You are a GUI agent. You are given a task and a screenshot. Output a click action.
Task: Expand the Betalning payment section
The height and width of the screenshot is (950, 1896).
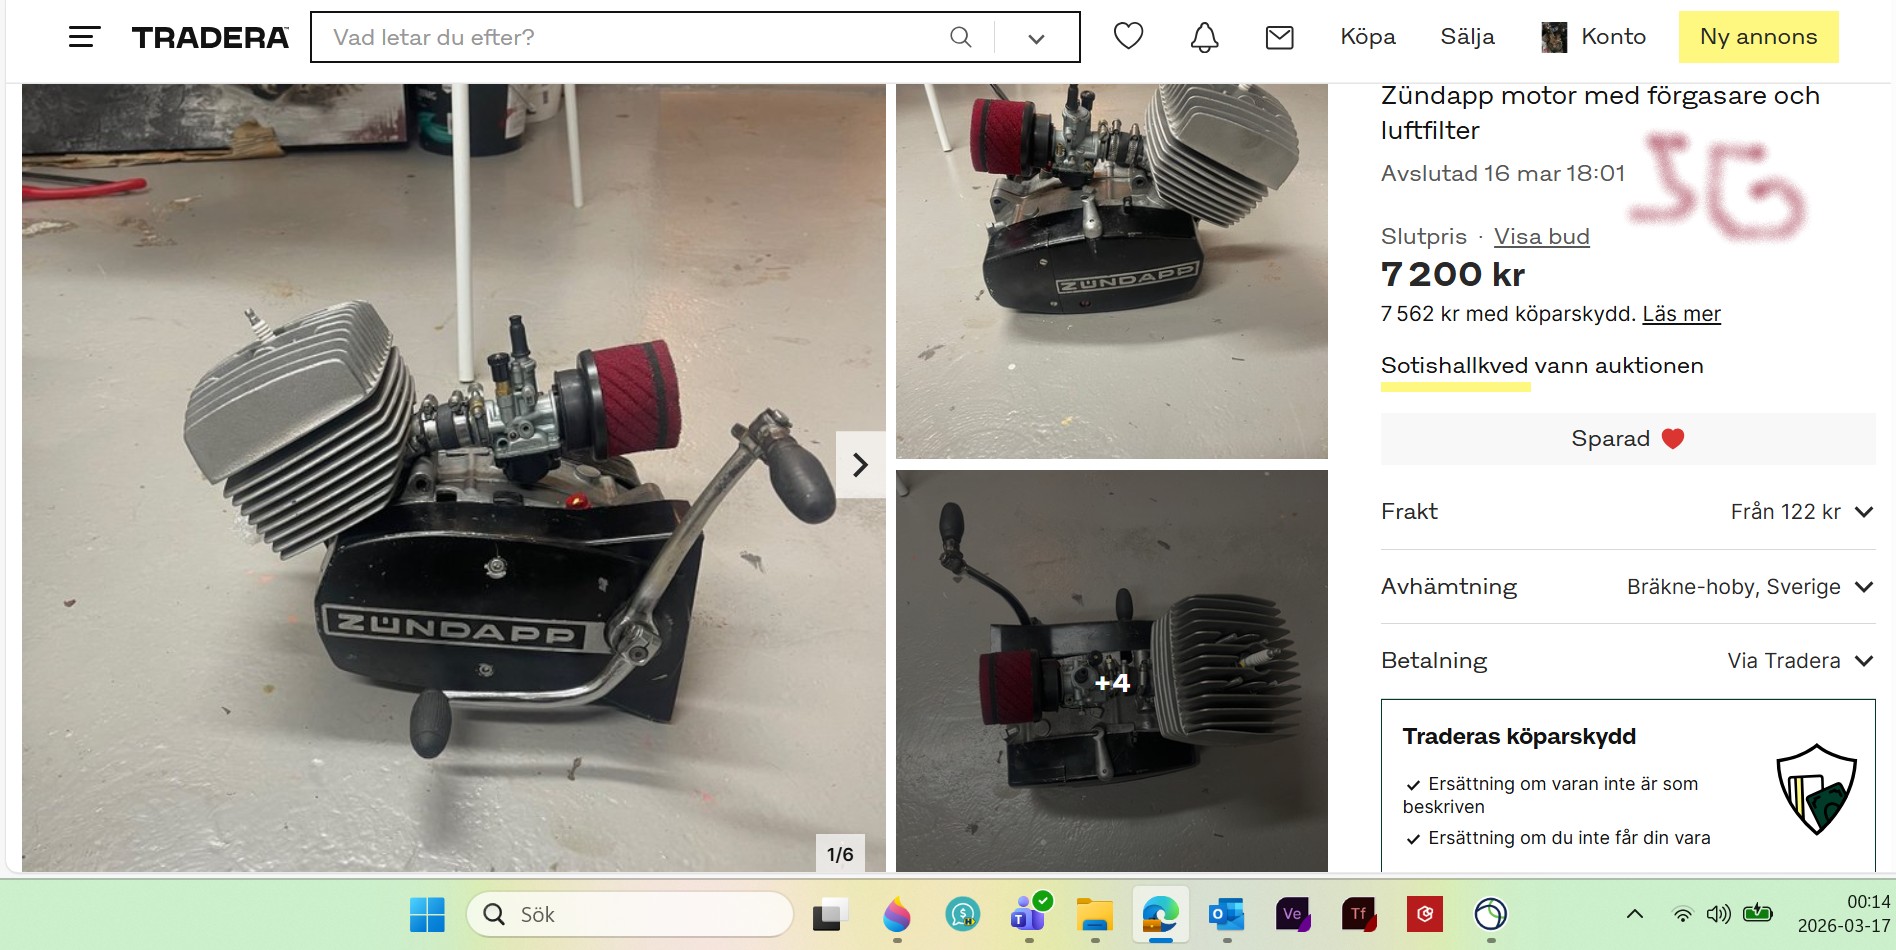[x=1863, y=661]
